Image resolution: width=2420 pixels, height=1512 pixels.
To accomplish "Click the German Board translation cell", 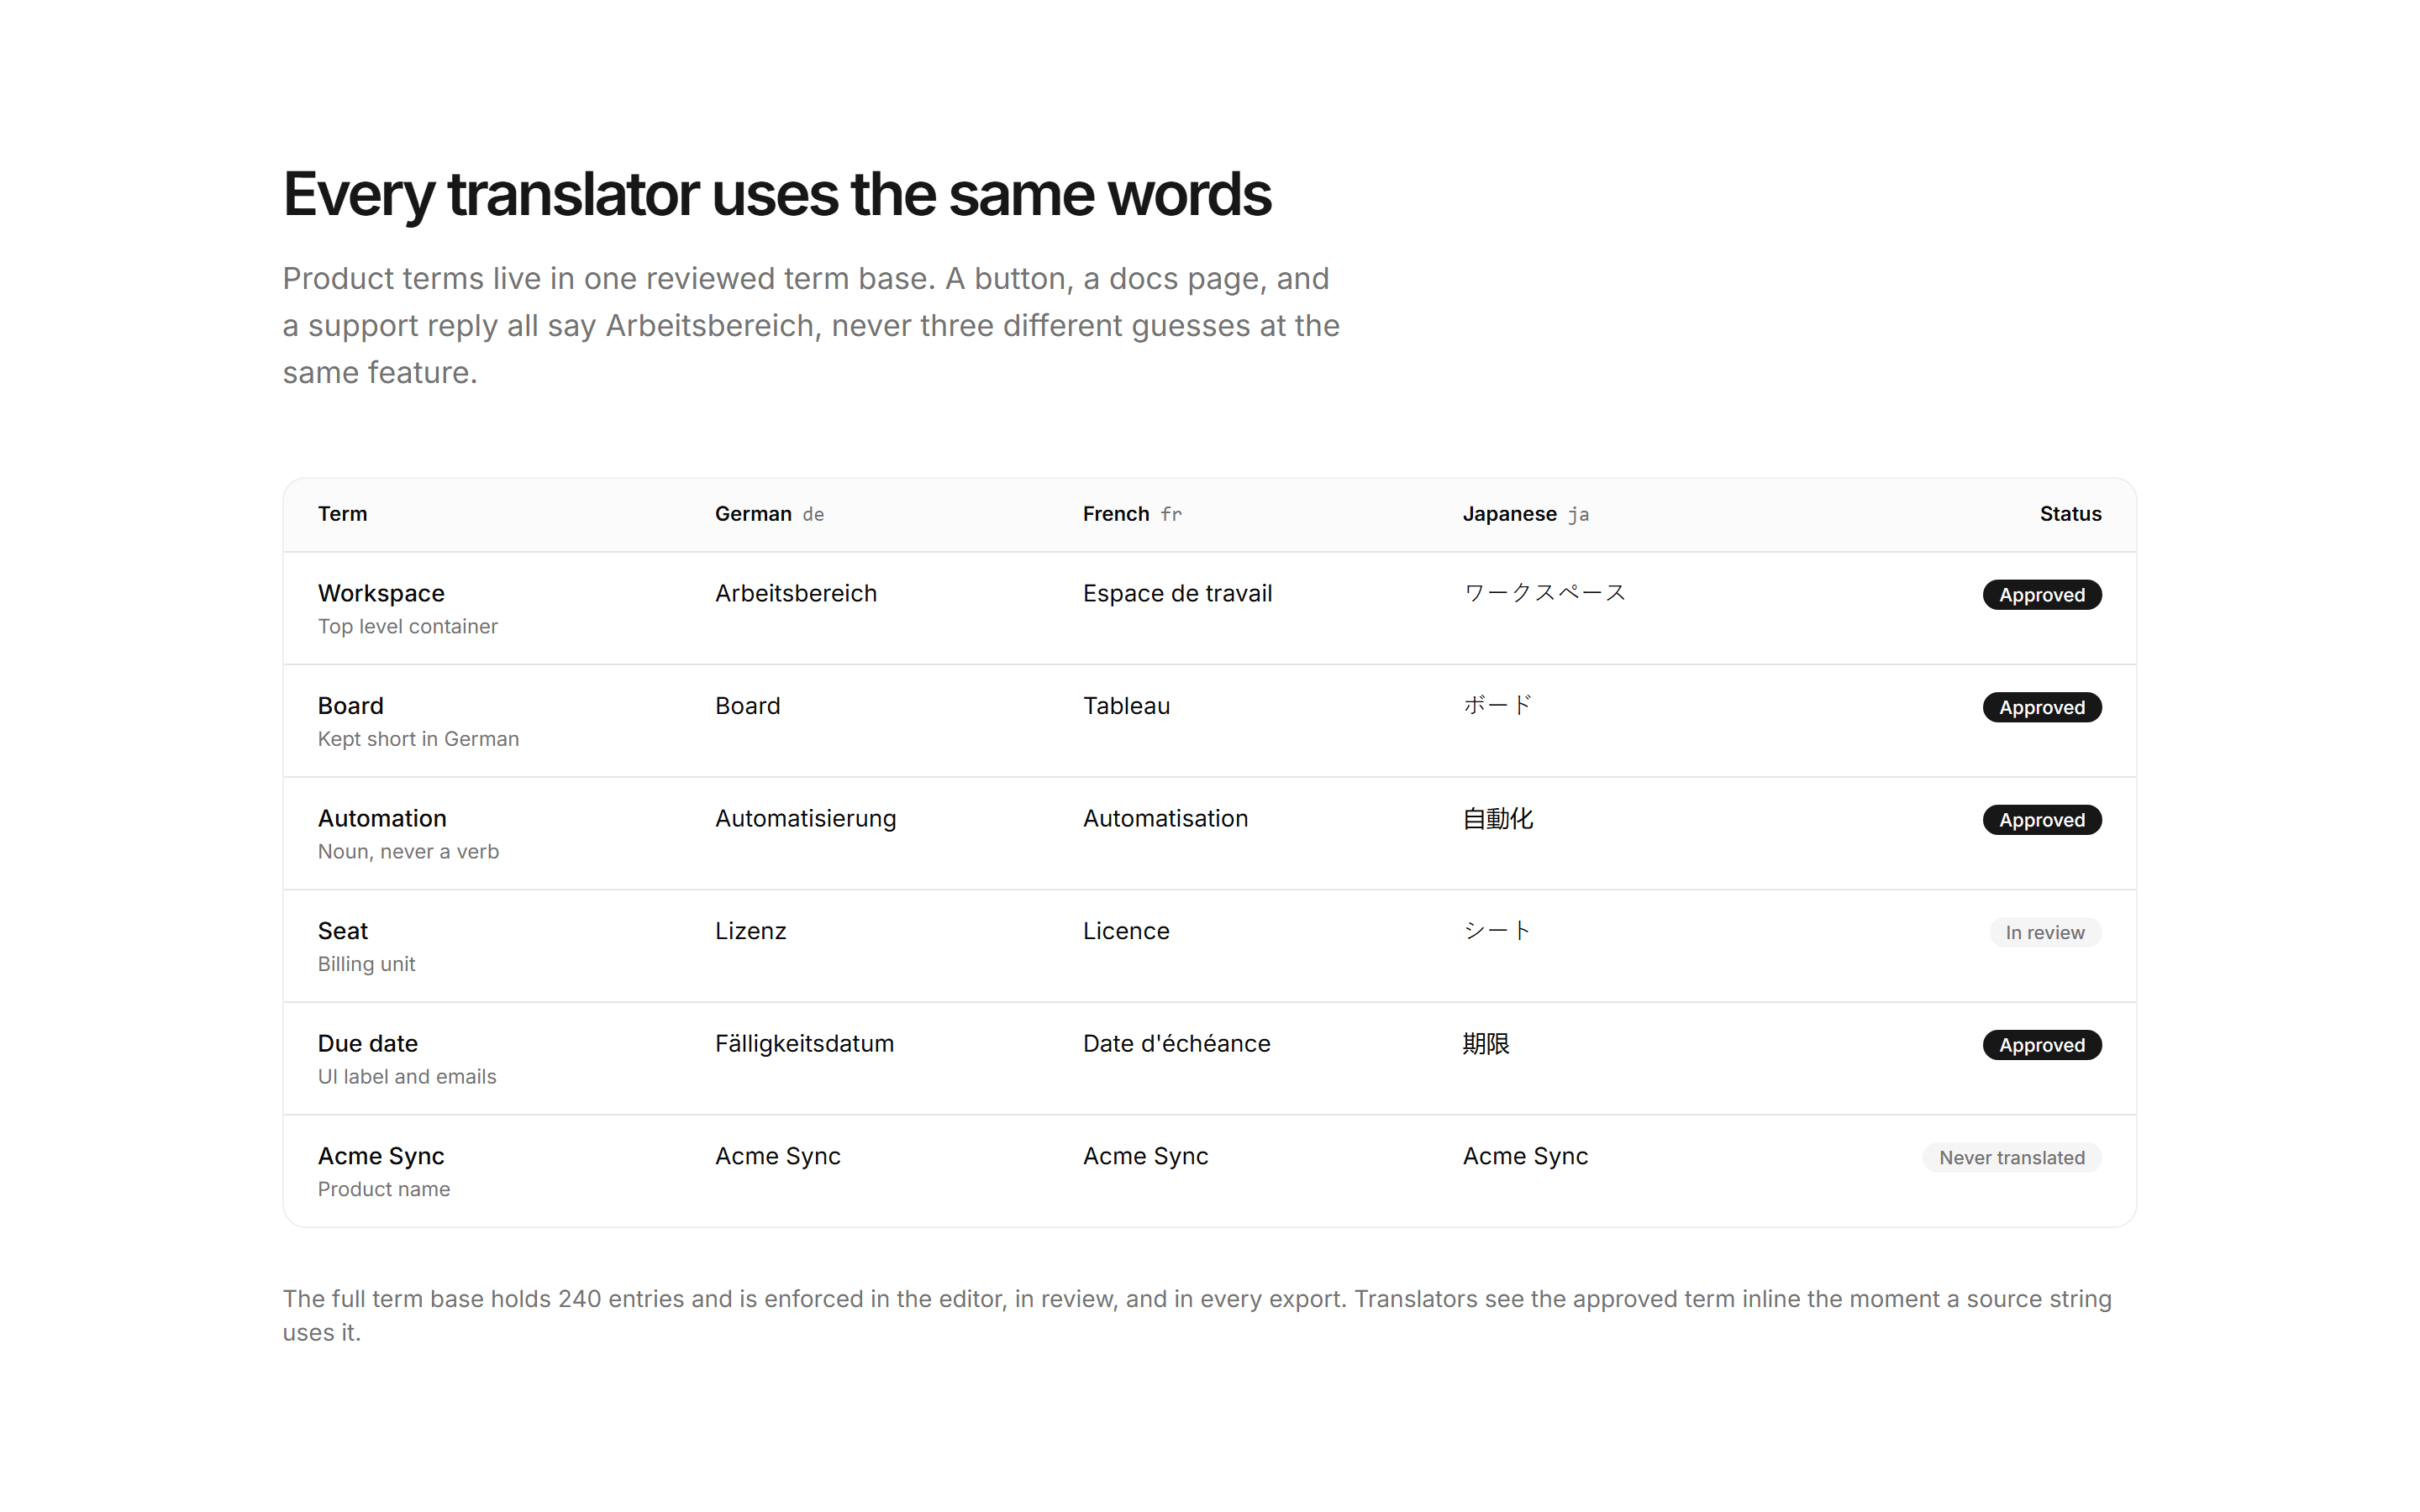I will 747,706.
